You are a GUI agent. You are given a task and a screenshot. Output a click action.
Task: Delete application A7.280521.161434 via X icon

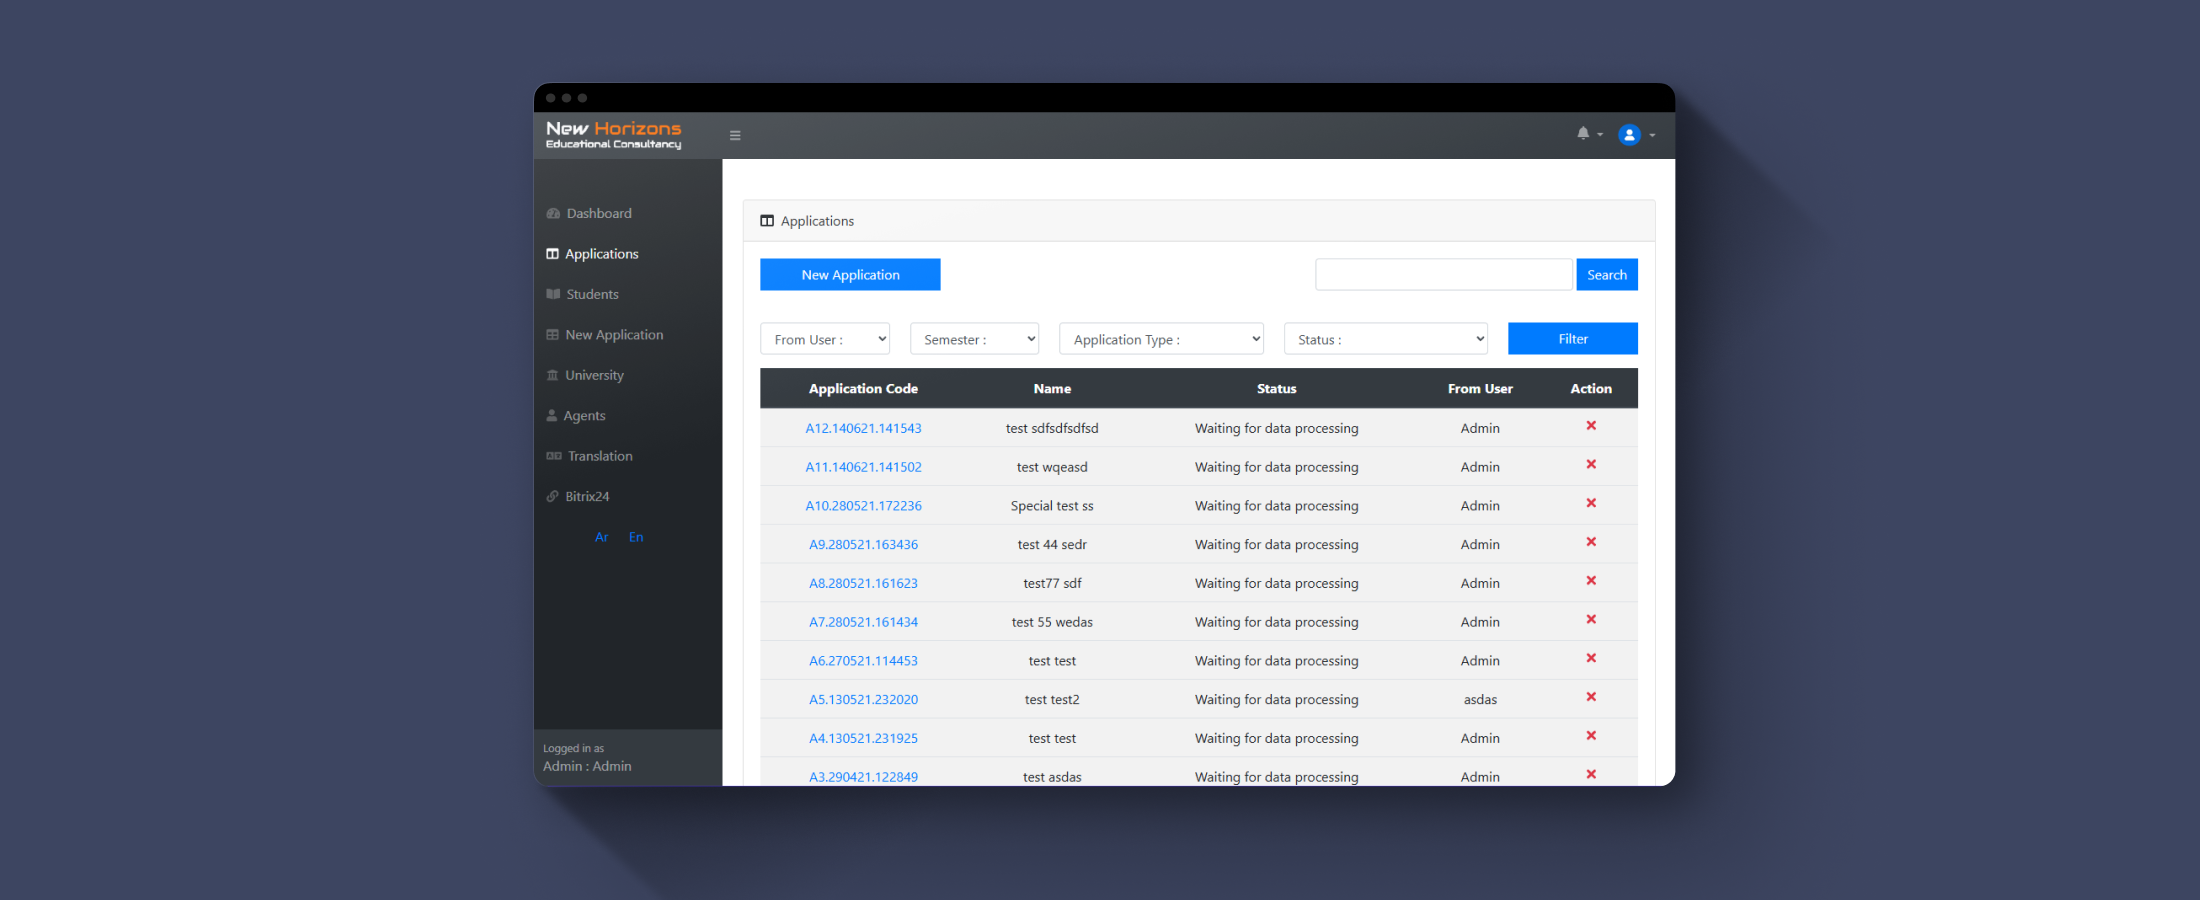tap(1591, 620)
